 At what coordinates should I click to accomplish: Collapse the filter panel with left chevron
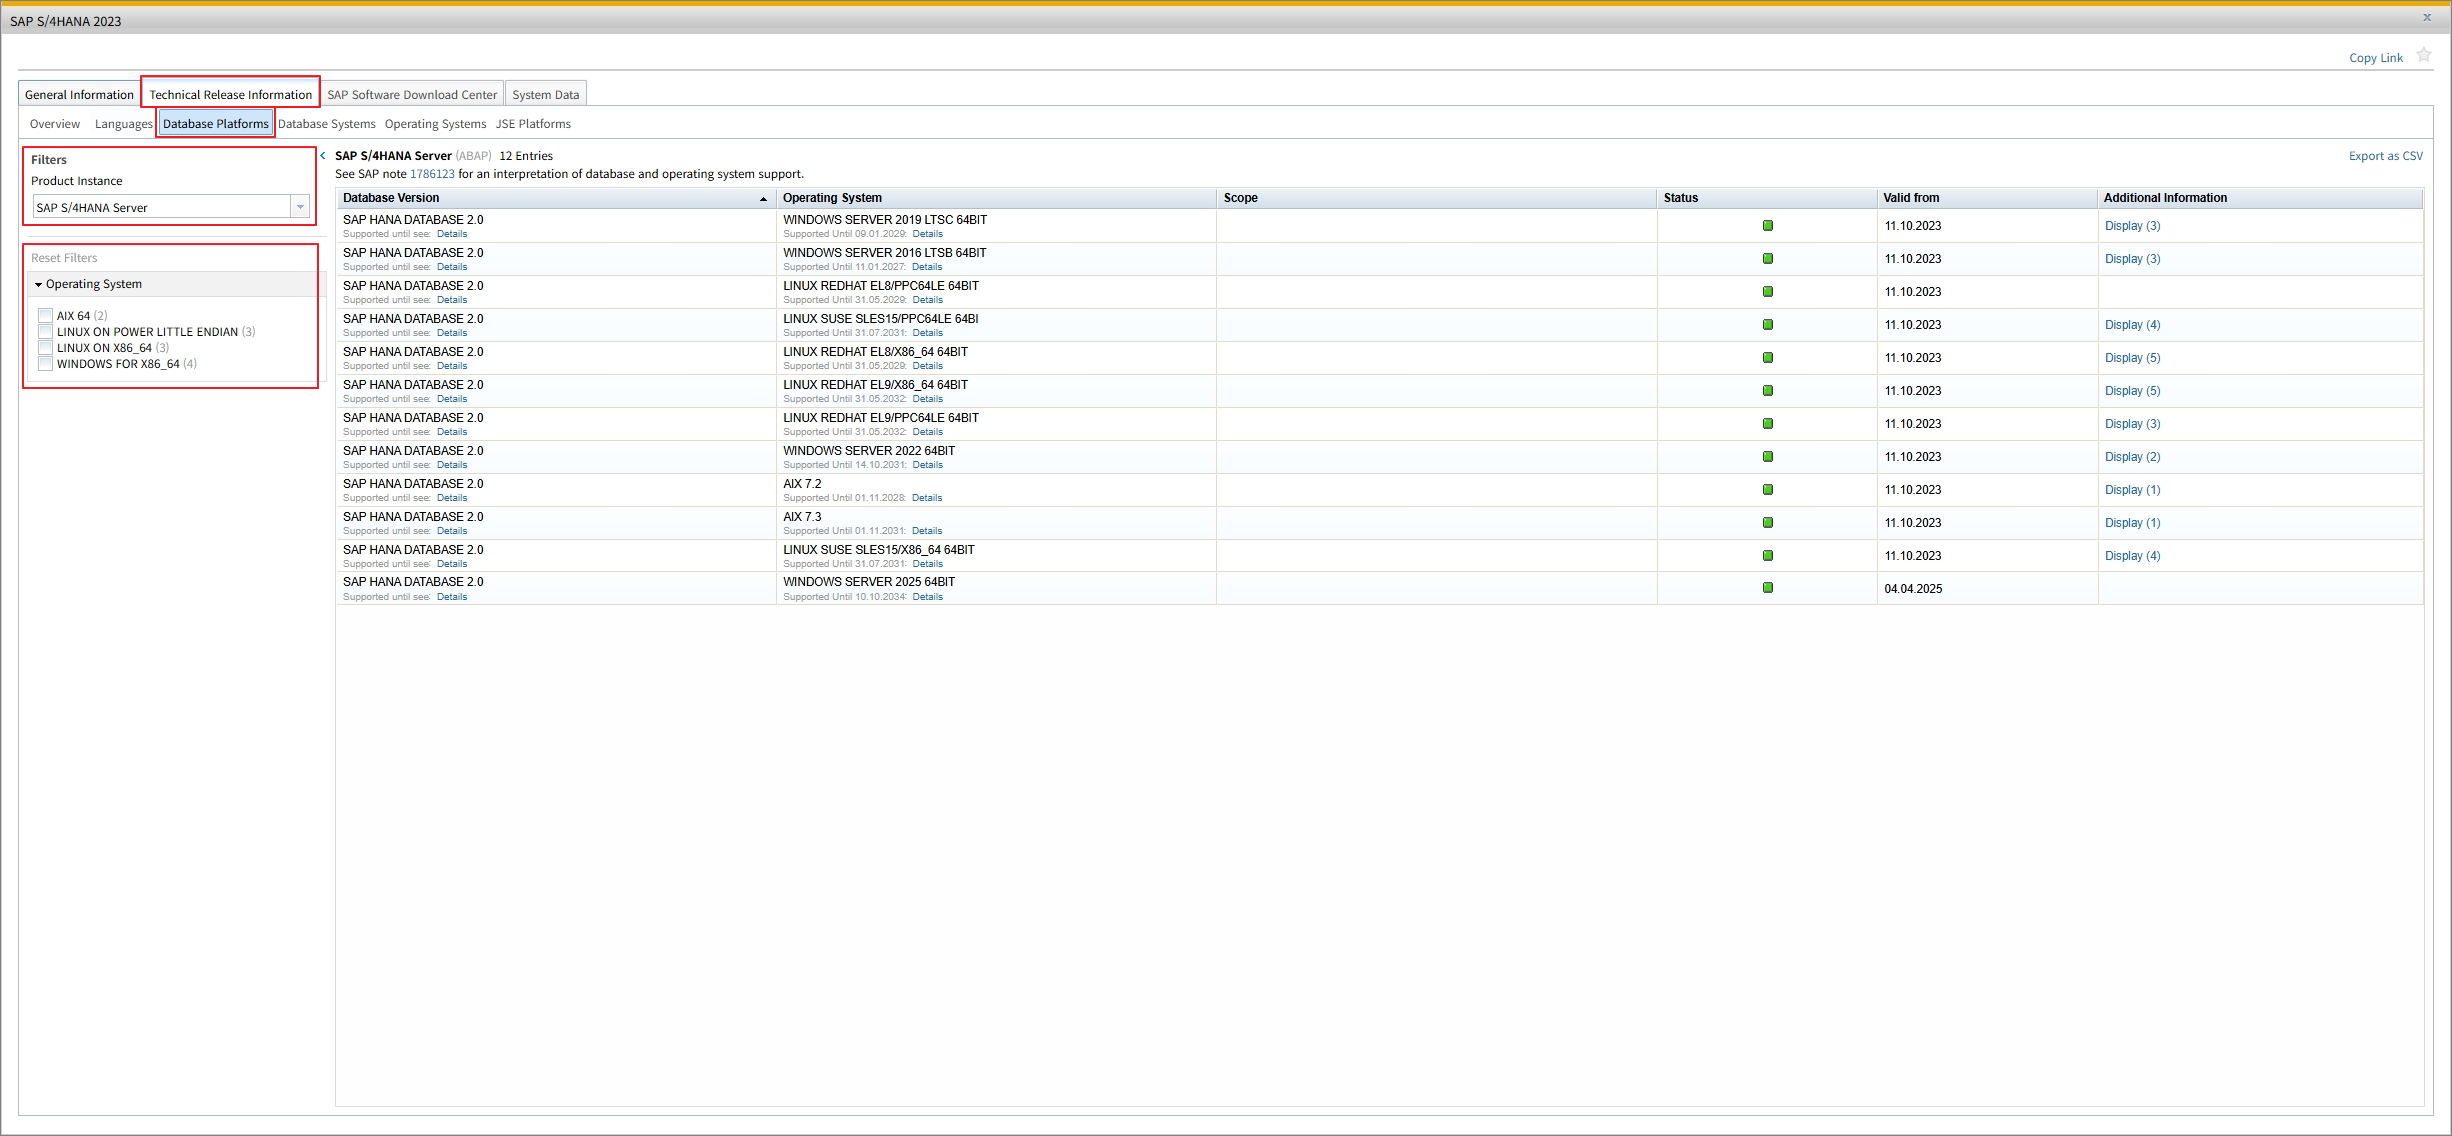(323, 156)
